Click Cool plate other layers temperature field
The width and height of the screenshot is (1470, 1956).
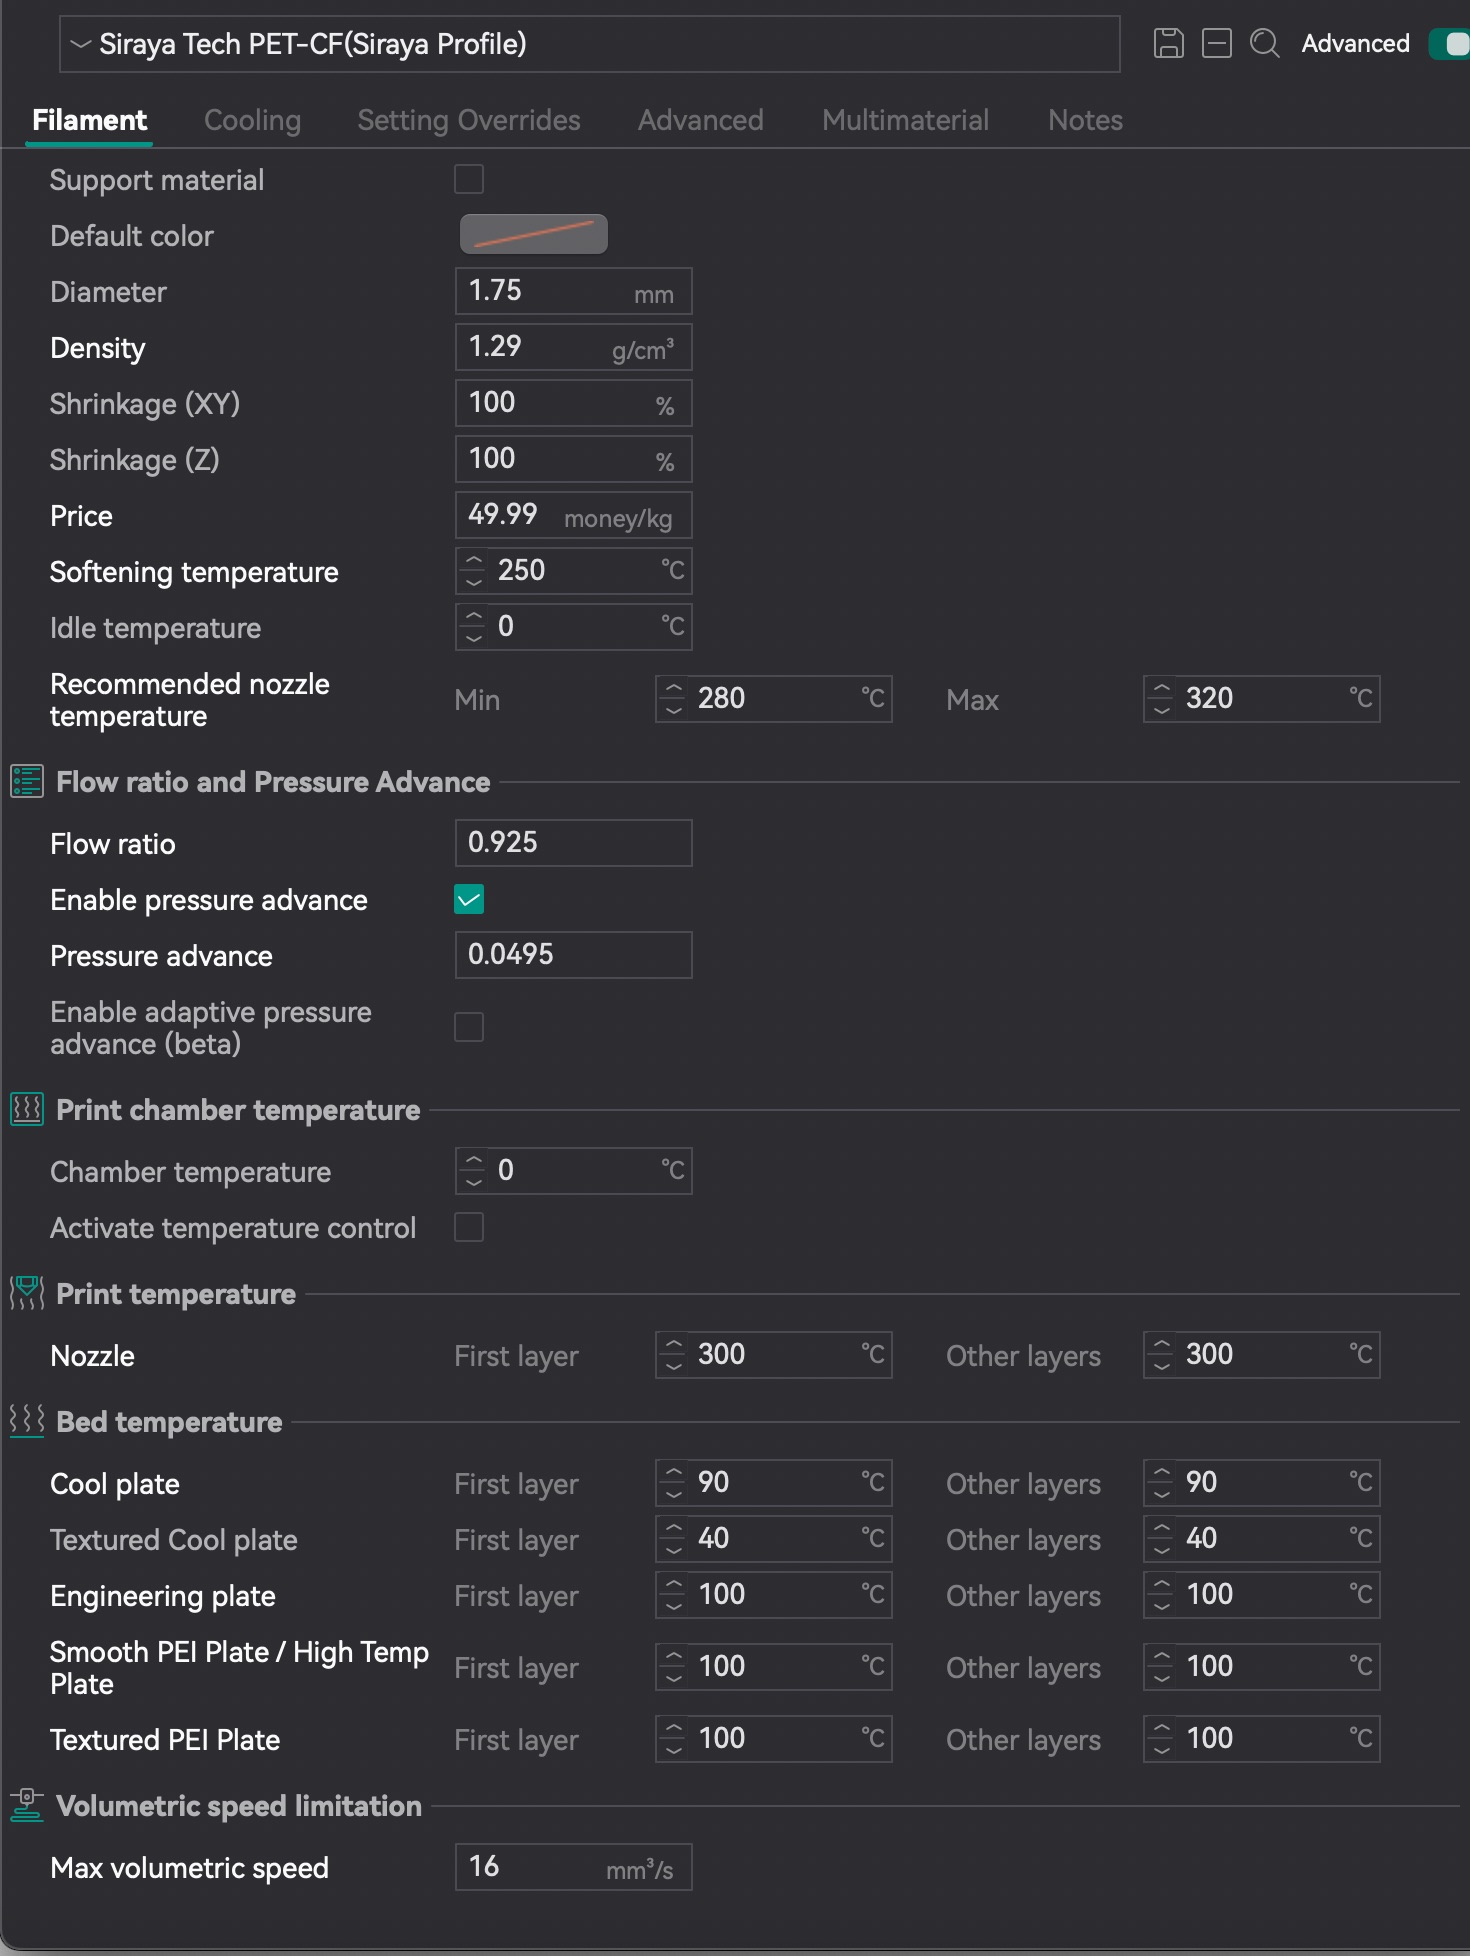click(1262, 1483)
